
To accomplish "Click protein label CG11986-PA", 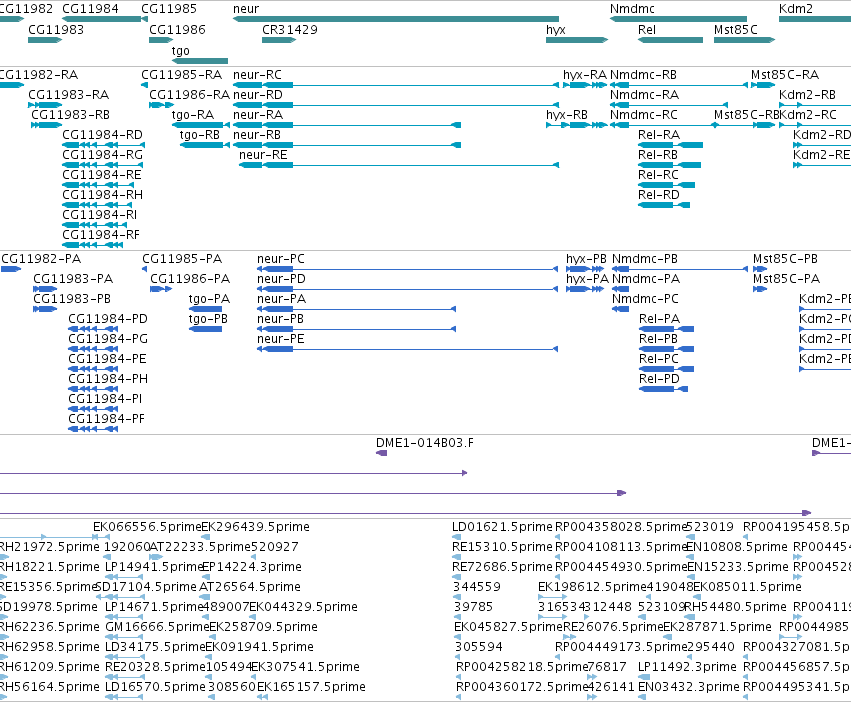I will click(190, 279).
